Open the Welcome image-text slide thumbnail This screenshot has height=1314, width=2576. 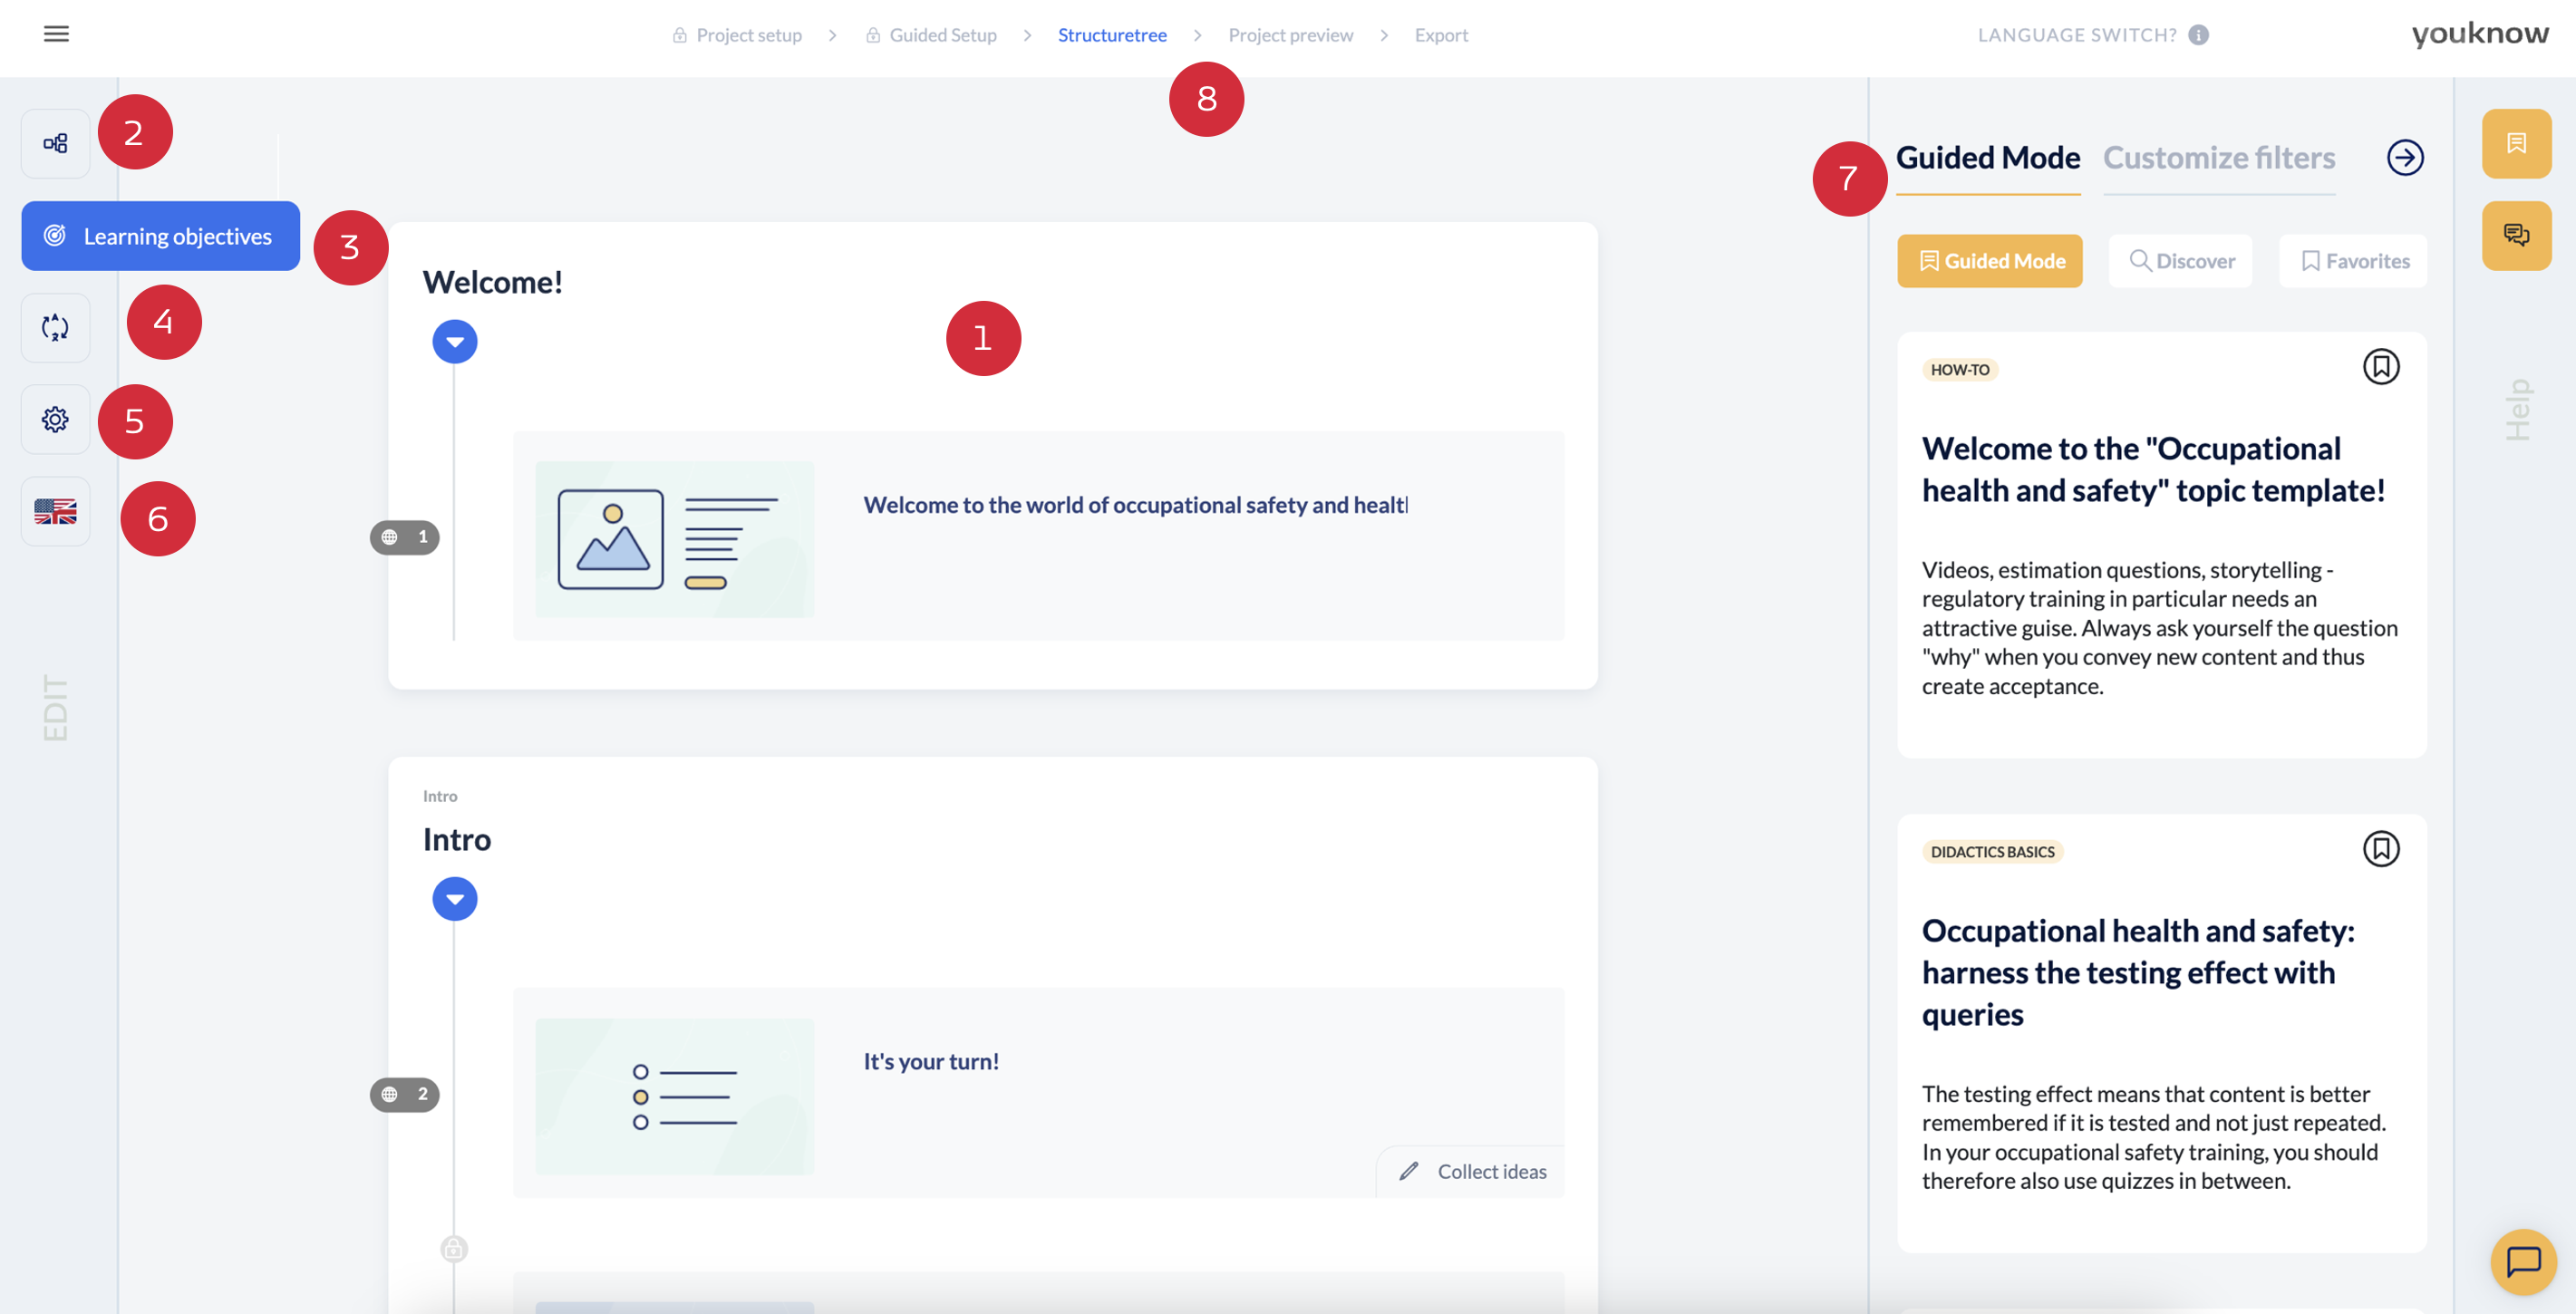[674, 539]
